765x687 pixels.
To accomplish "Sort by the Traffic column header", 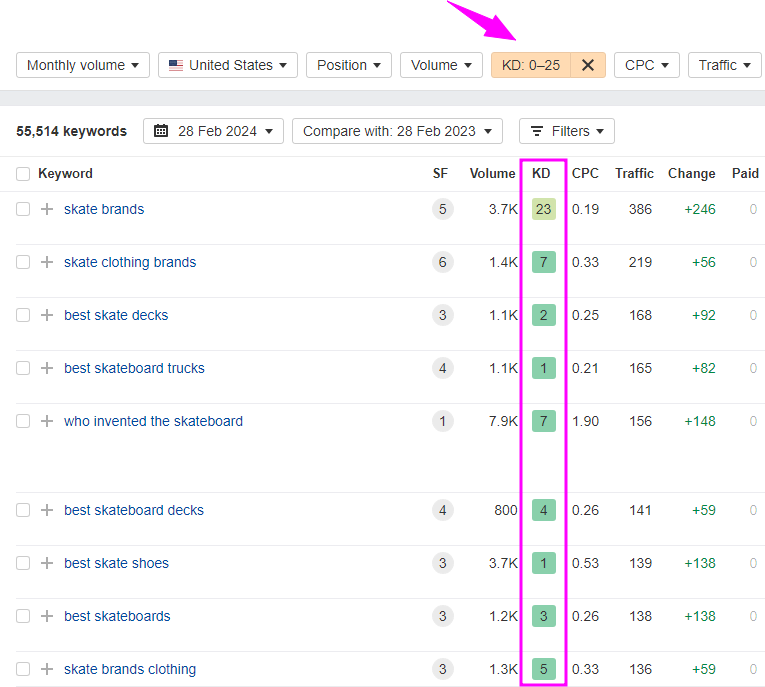I will [x=634, y=173].
